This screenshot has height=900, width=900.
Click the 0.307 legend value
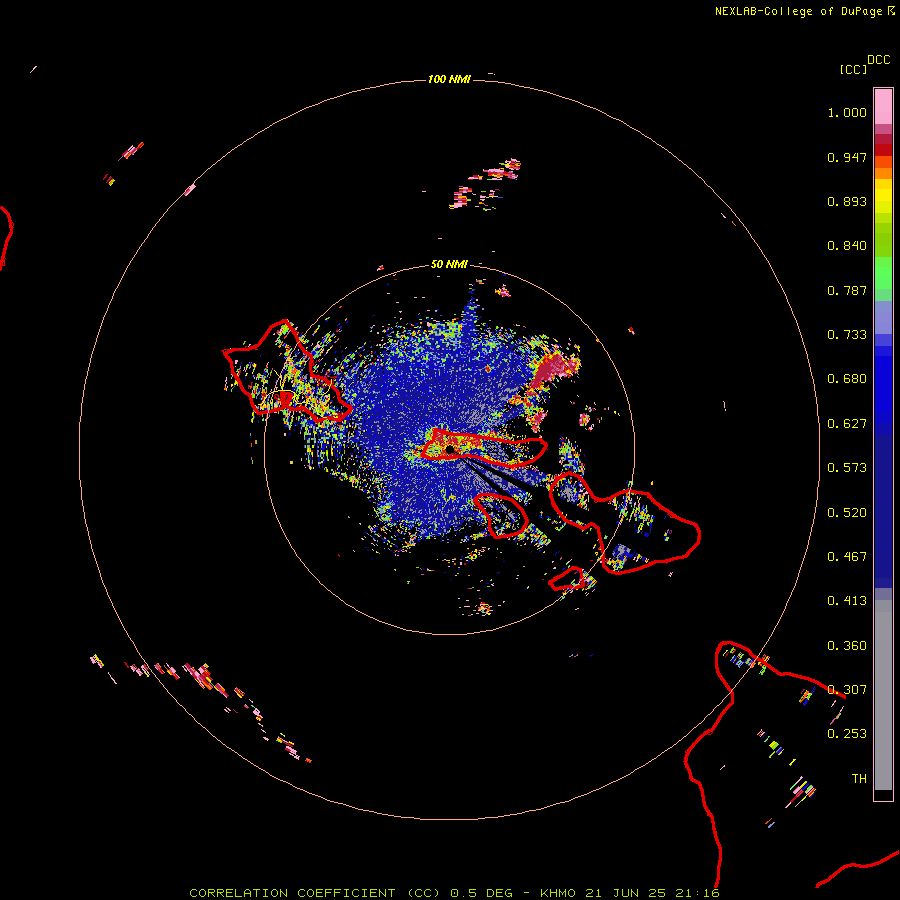click(847, 690)
